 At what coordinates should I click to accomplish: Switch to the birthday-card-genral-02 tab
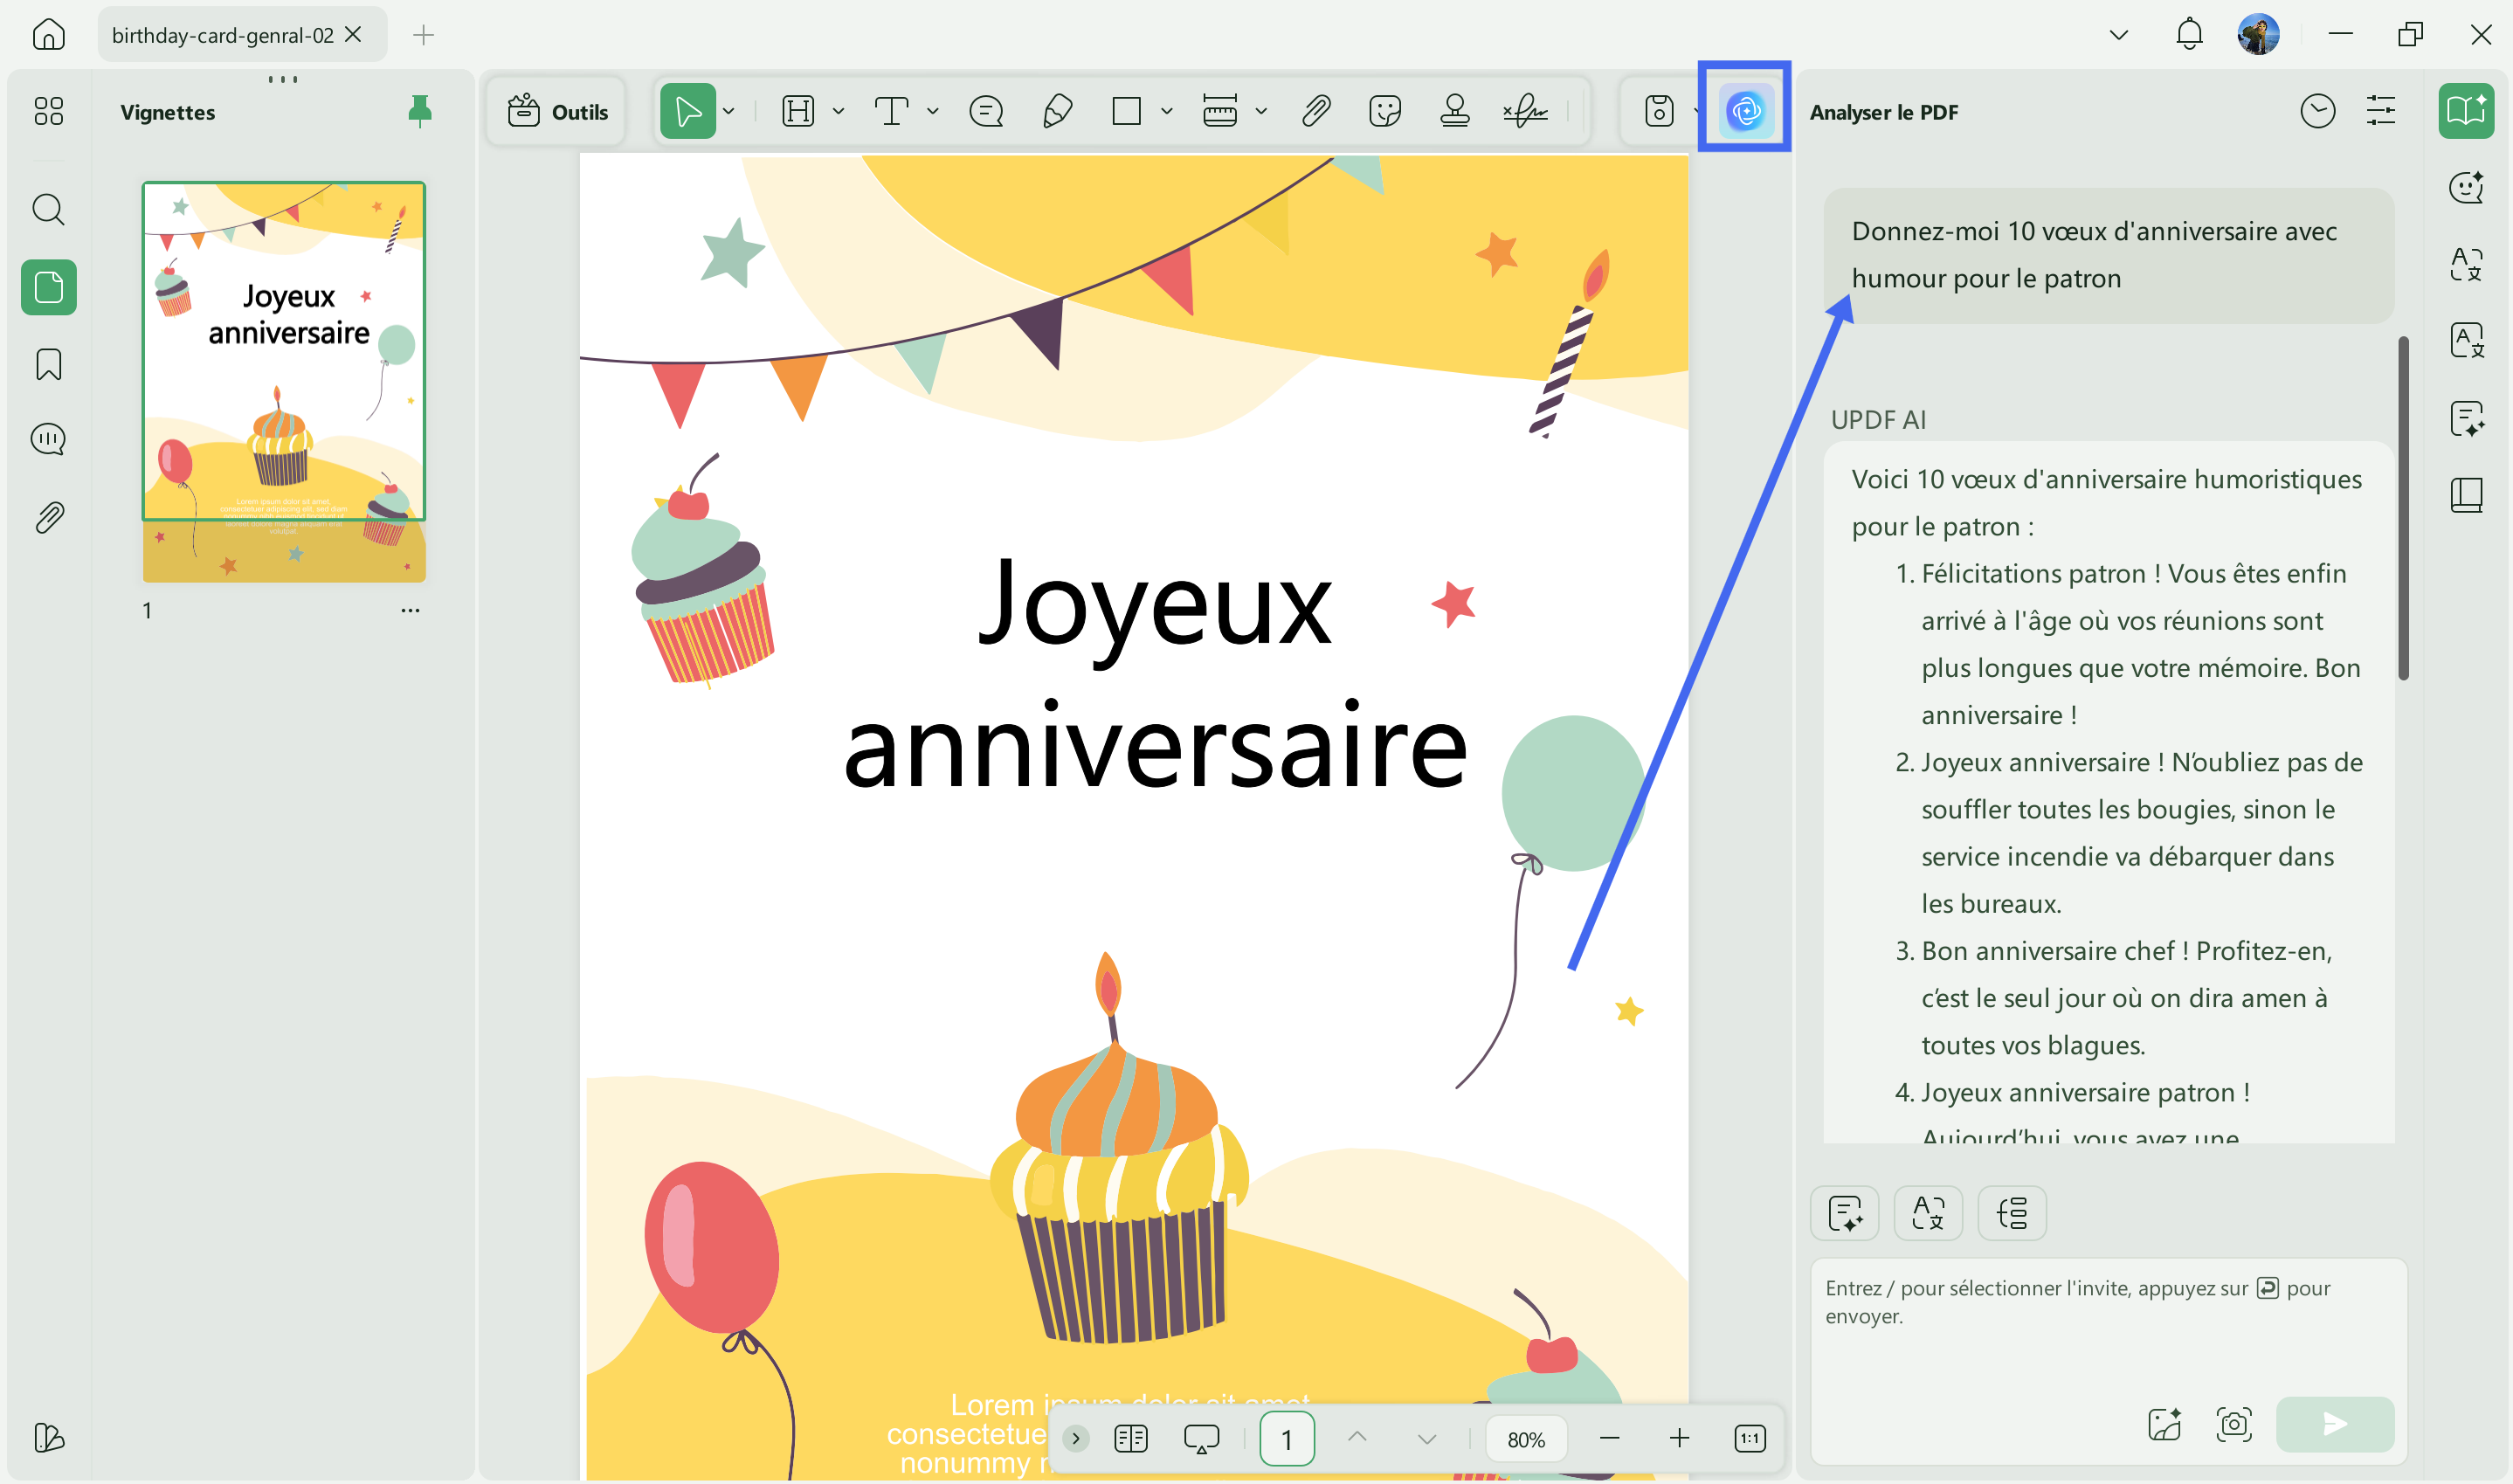pos(222,35)
